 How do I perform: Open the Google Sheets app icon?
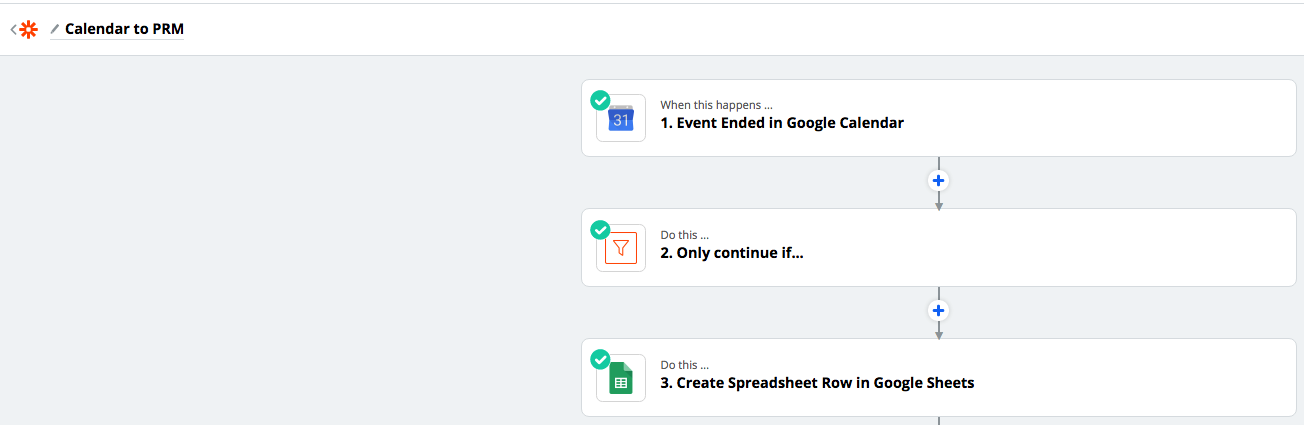[x=621, y=378]
